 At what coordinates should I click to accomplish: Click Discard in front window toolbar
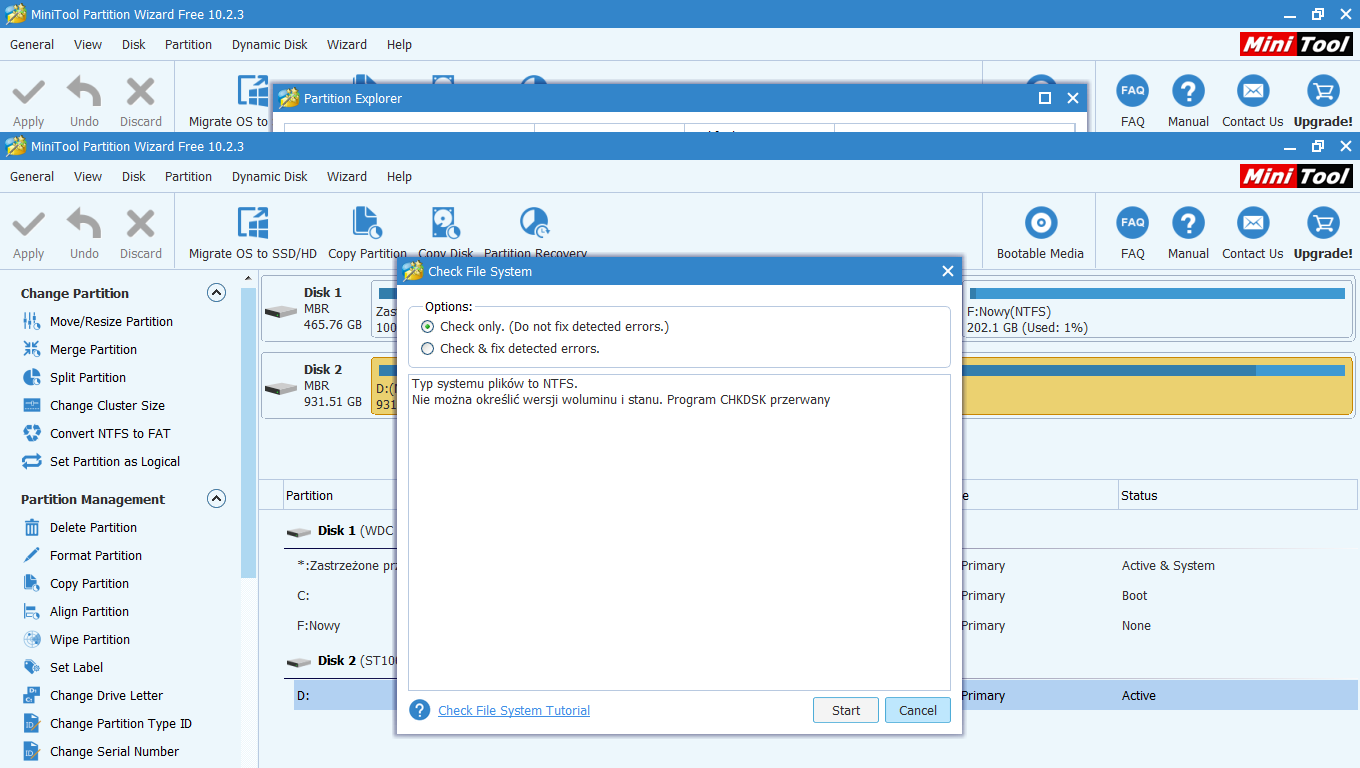(x=140, y=233)
